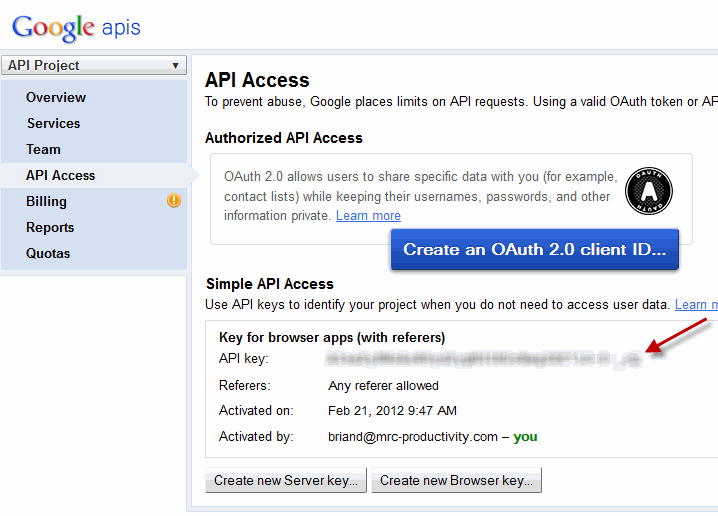Click the 'API Access' page title

coord(257,80)
